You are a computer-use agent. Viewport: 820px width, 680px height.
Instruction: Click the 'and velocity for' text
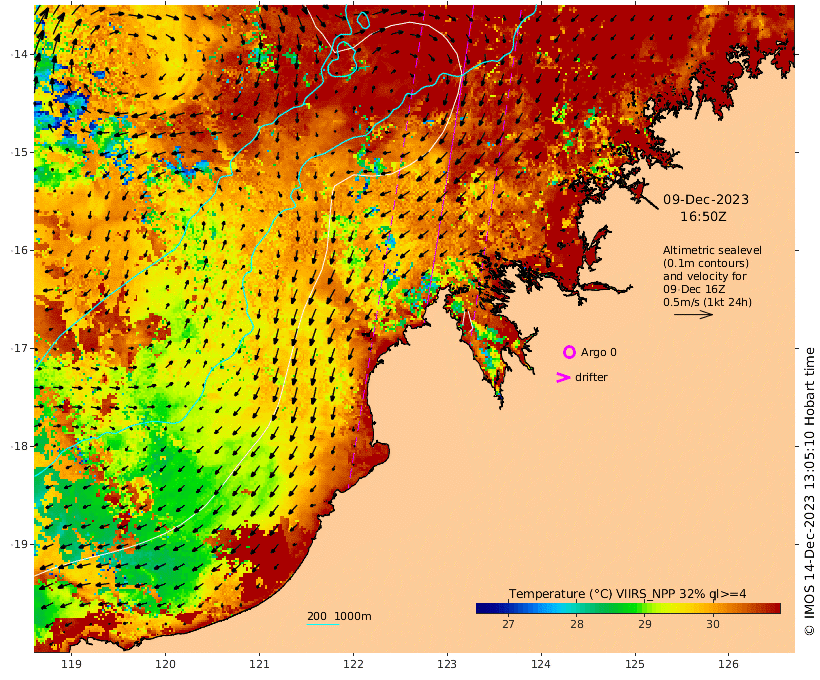[704, 276]
